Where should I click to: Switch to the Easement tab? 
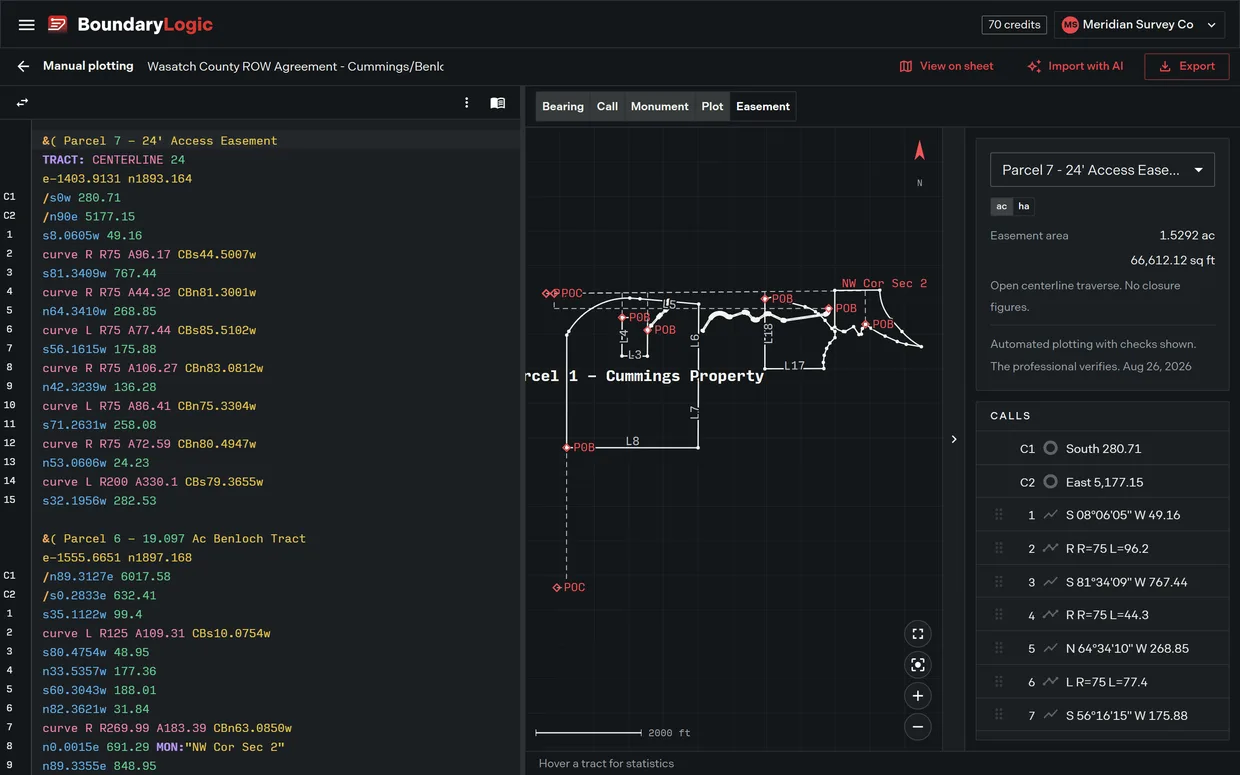tap(763, 106)
